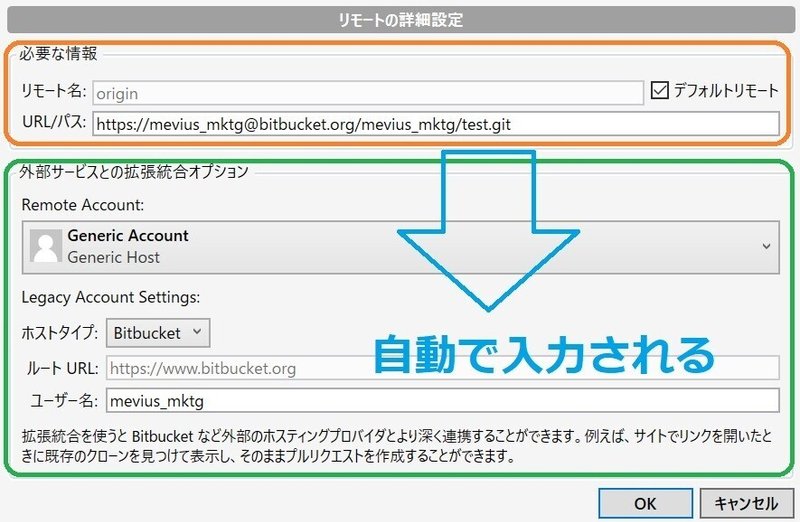Toggle the デフォルトリモート checkbox
800x522 pixels.
click(660, 90)
